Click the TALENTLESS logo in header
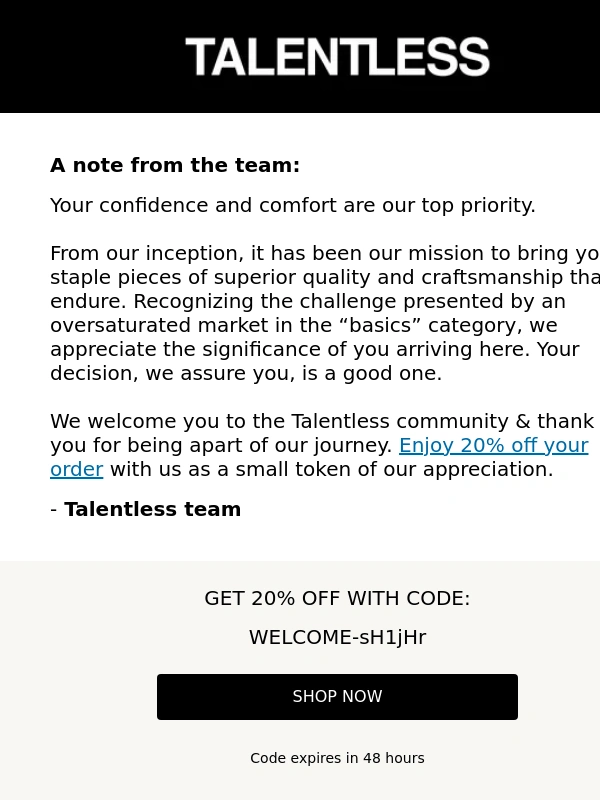The width and height of the screenshot is (600, 800). [337, 57]
